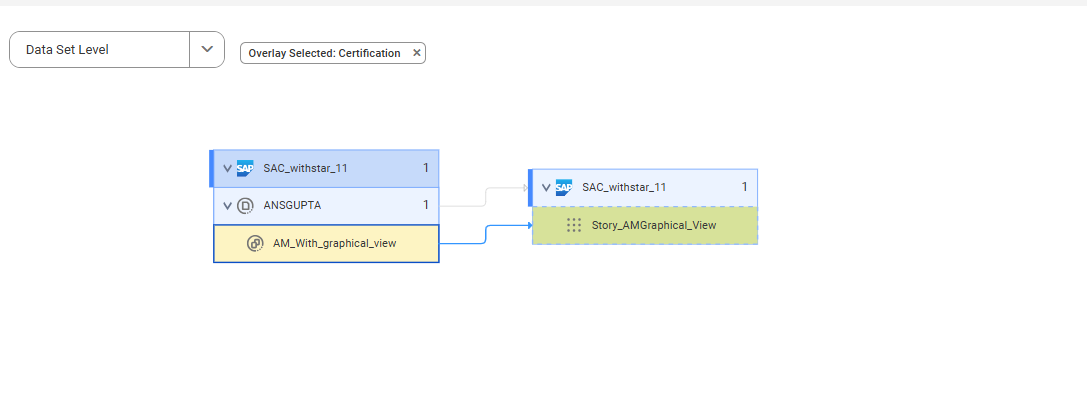Viewport: 1087px width, 394px height.
Task: Open the Data Set Level dropdown arrow
Action: point(207,49)
